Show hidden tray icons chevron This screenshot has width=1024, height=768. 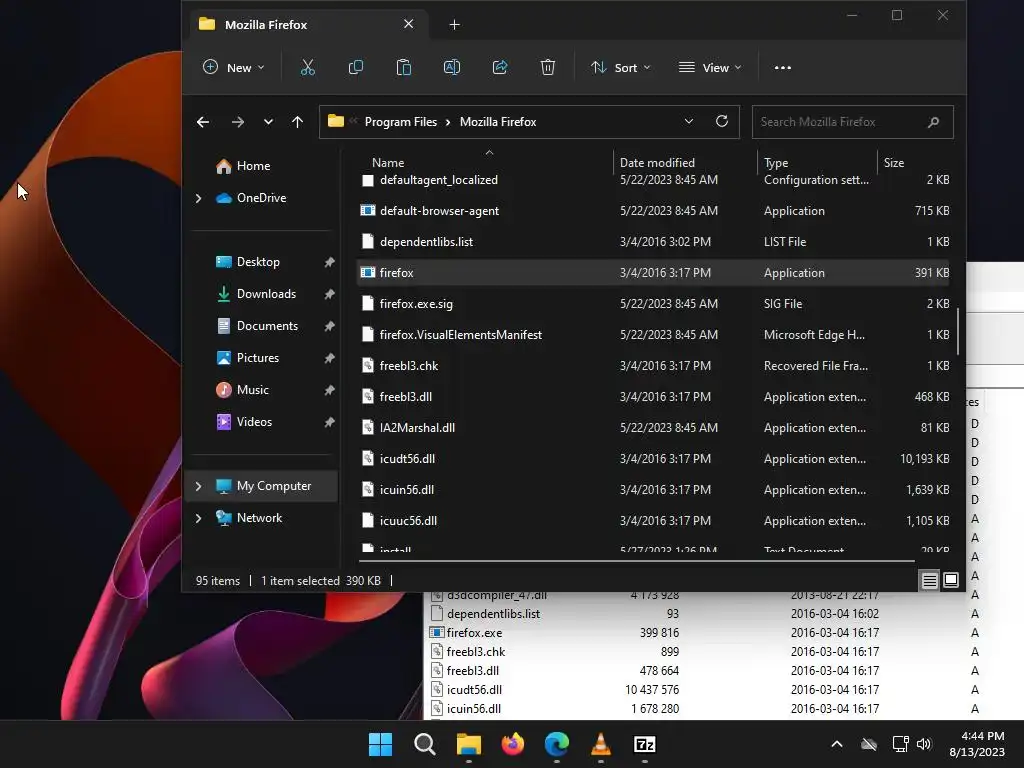pos(837,744)
